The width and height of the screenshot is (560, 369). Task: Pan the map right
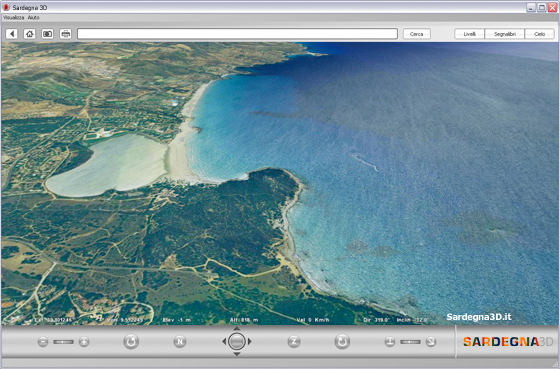click(x=249, y=341)
